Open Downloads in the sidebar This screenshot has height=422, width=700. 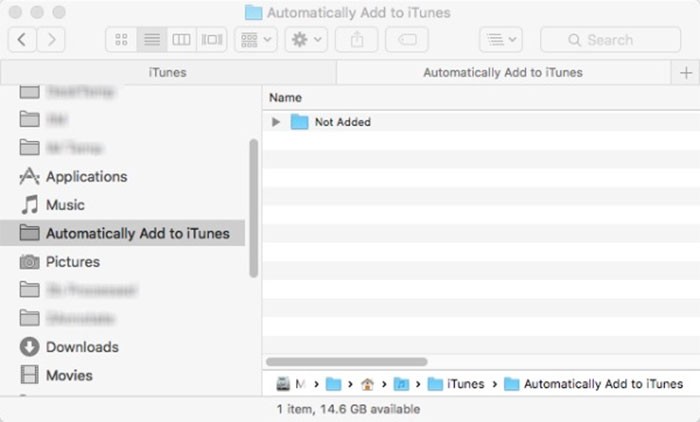coord(82,347)
